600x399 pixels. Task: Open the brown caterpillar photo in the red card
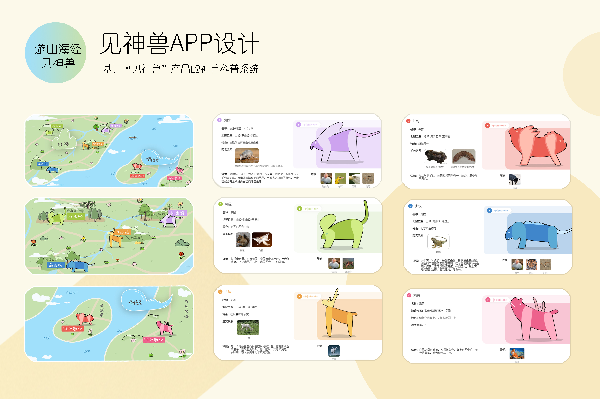[x=464, y=157]
